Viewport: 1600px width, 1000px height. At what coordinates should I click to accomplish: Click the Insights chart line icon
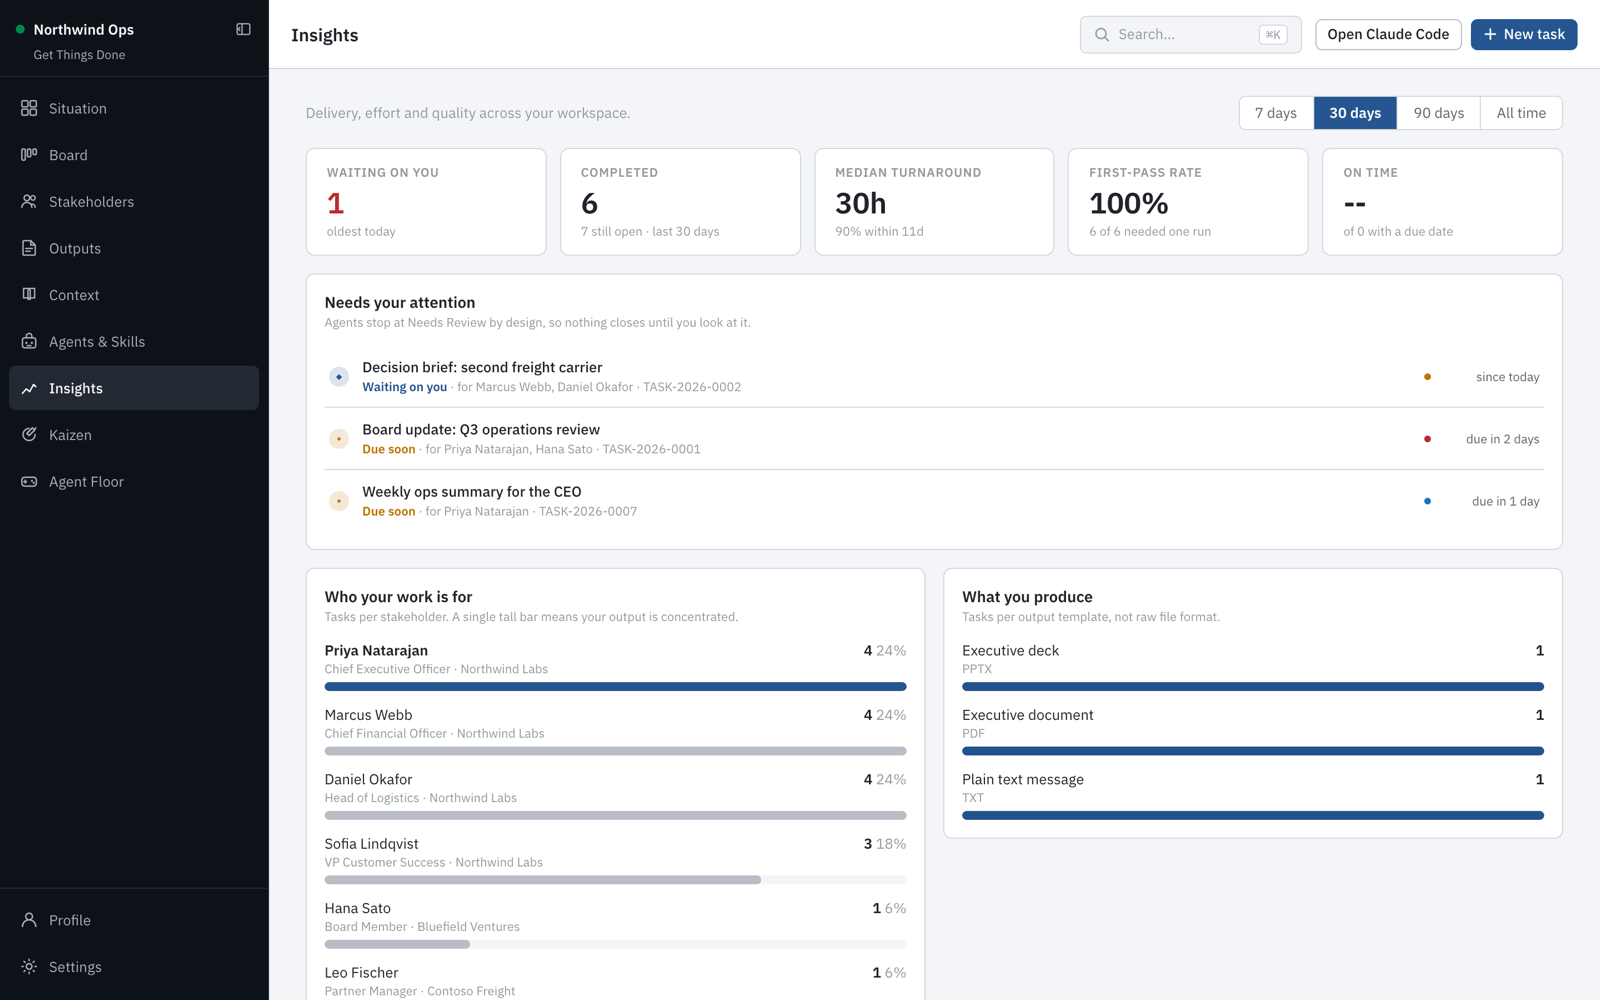tap(29, 388)
